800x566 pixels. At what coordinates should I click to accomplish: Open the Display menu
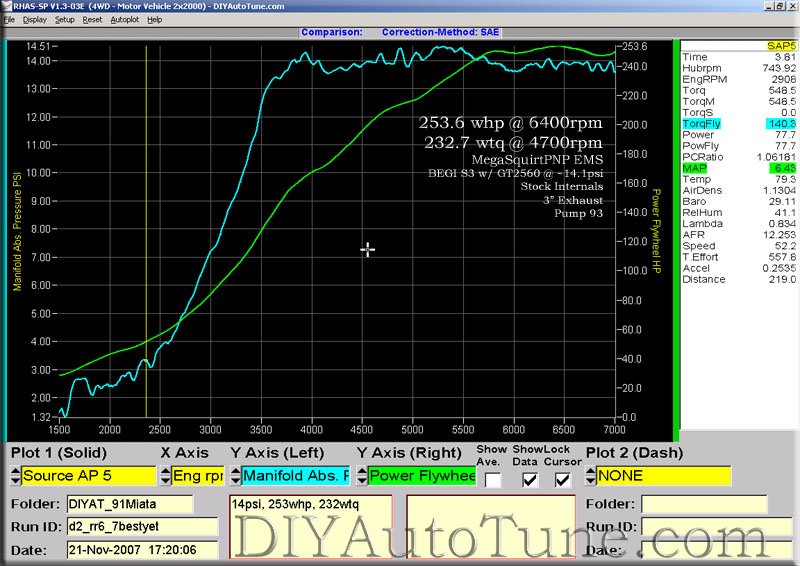pyautogui.click(x=34, y=19)
